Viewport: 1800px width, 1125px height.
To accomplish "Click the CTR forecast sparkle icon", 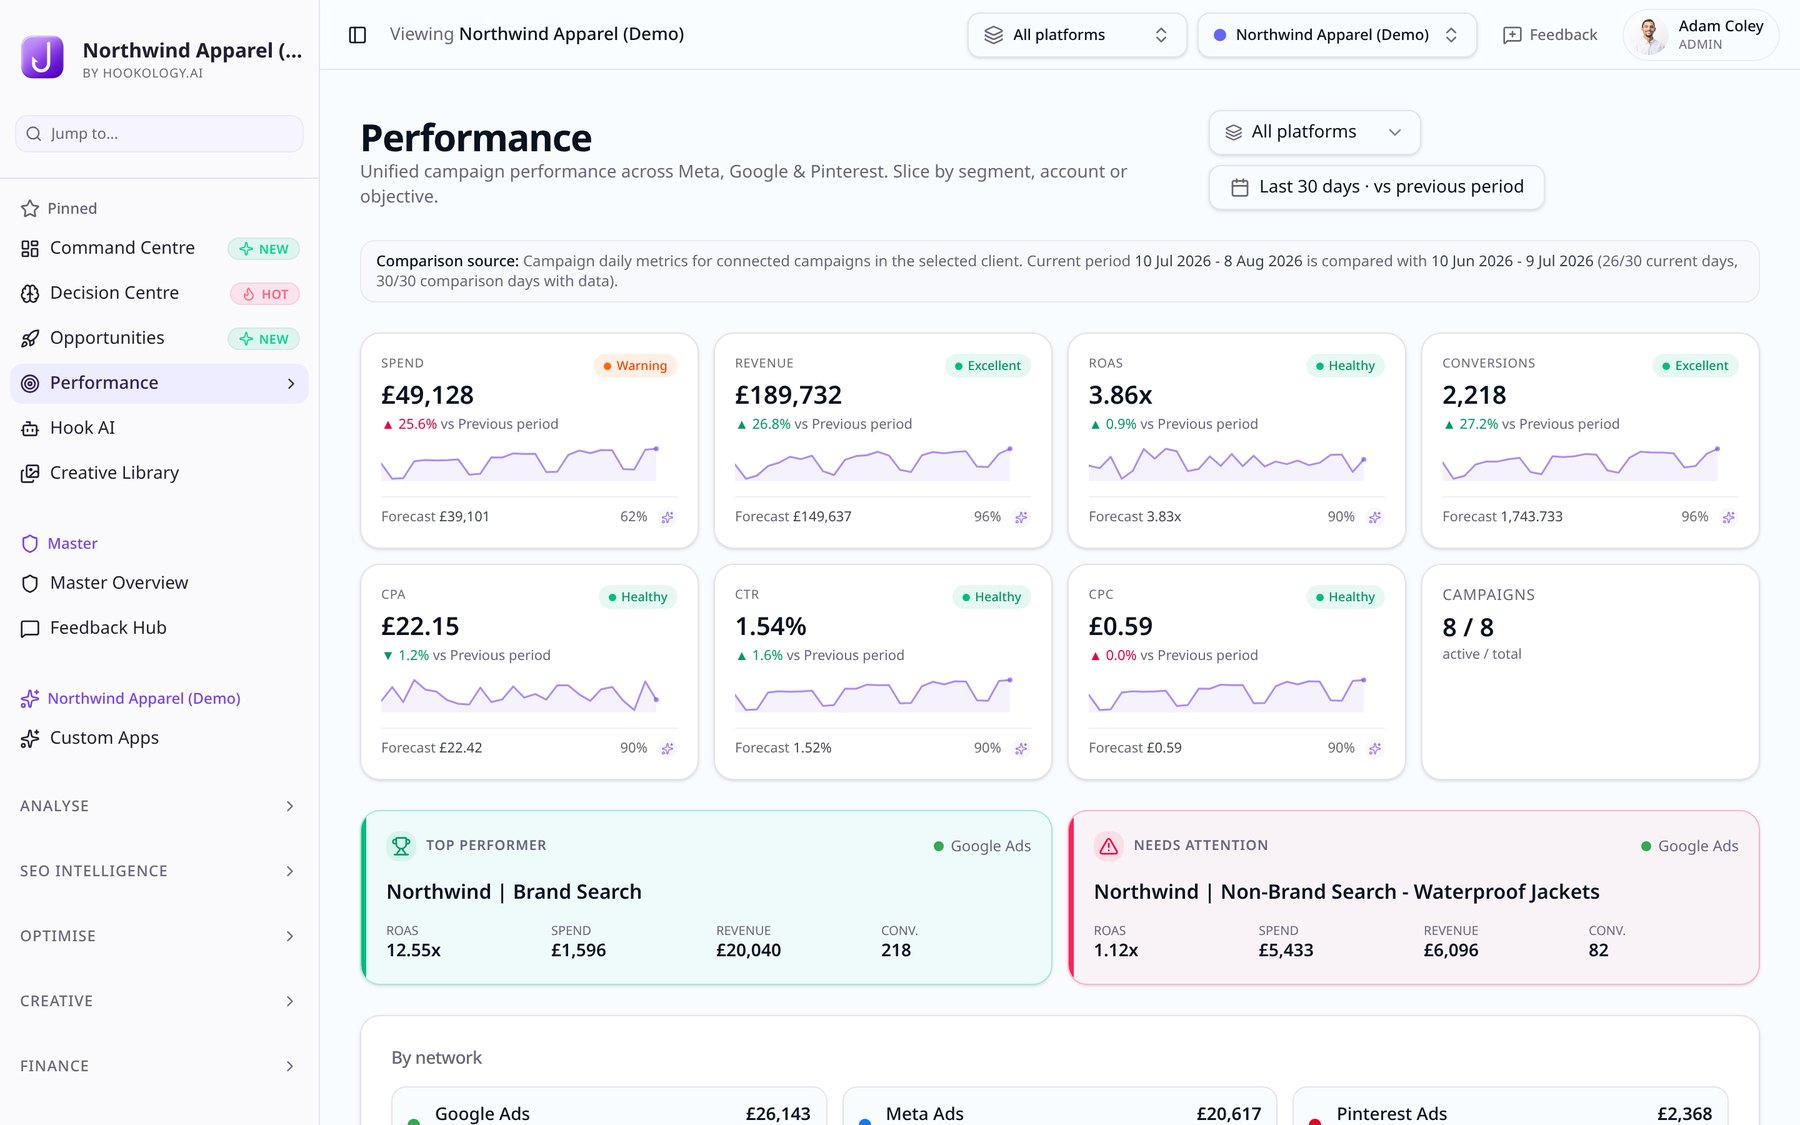I will pyautogui.click(x=1021, y=748).
